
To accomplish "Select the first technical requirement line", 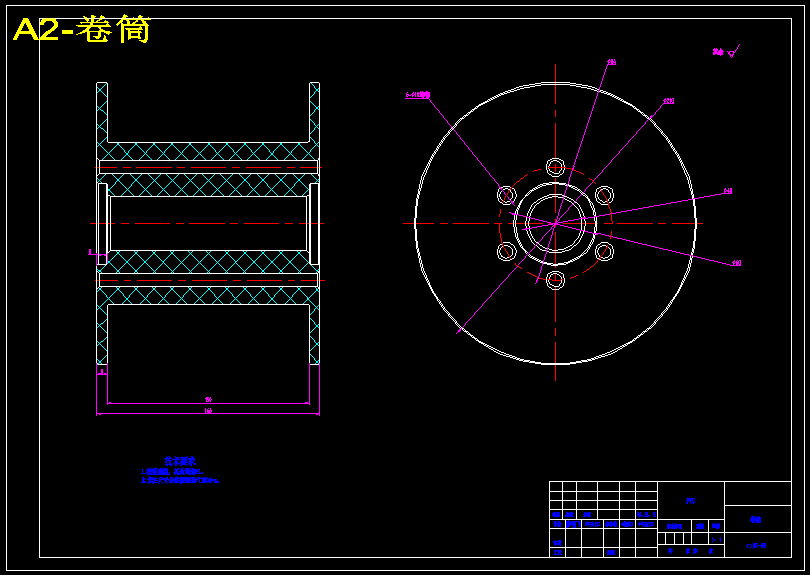I will [172, 472].
